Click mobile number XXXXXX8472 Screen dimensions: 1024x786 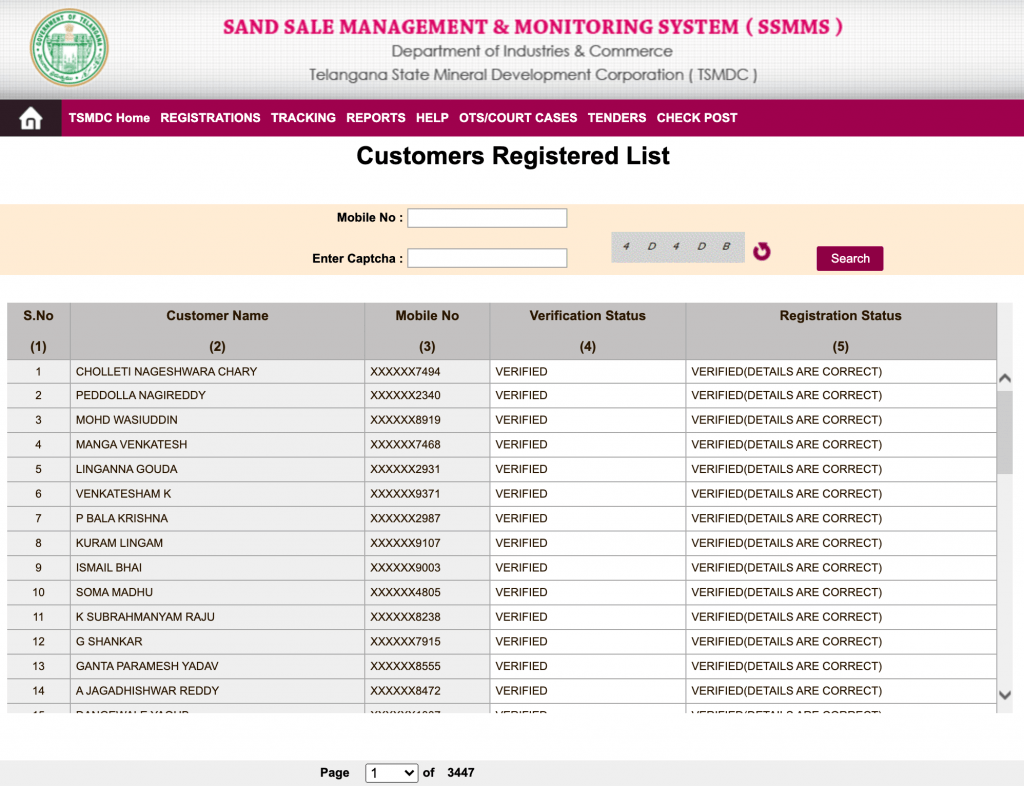(405, 691)
